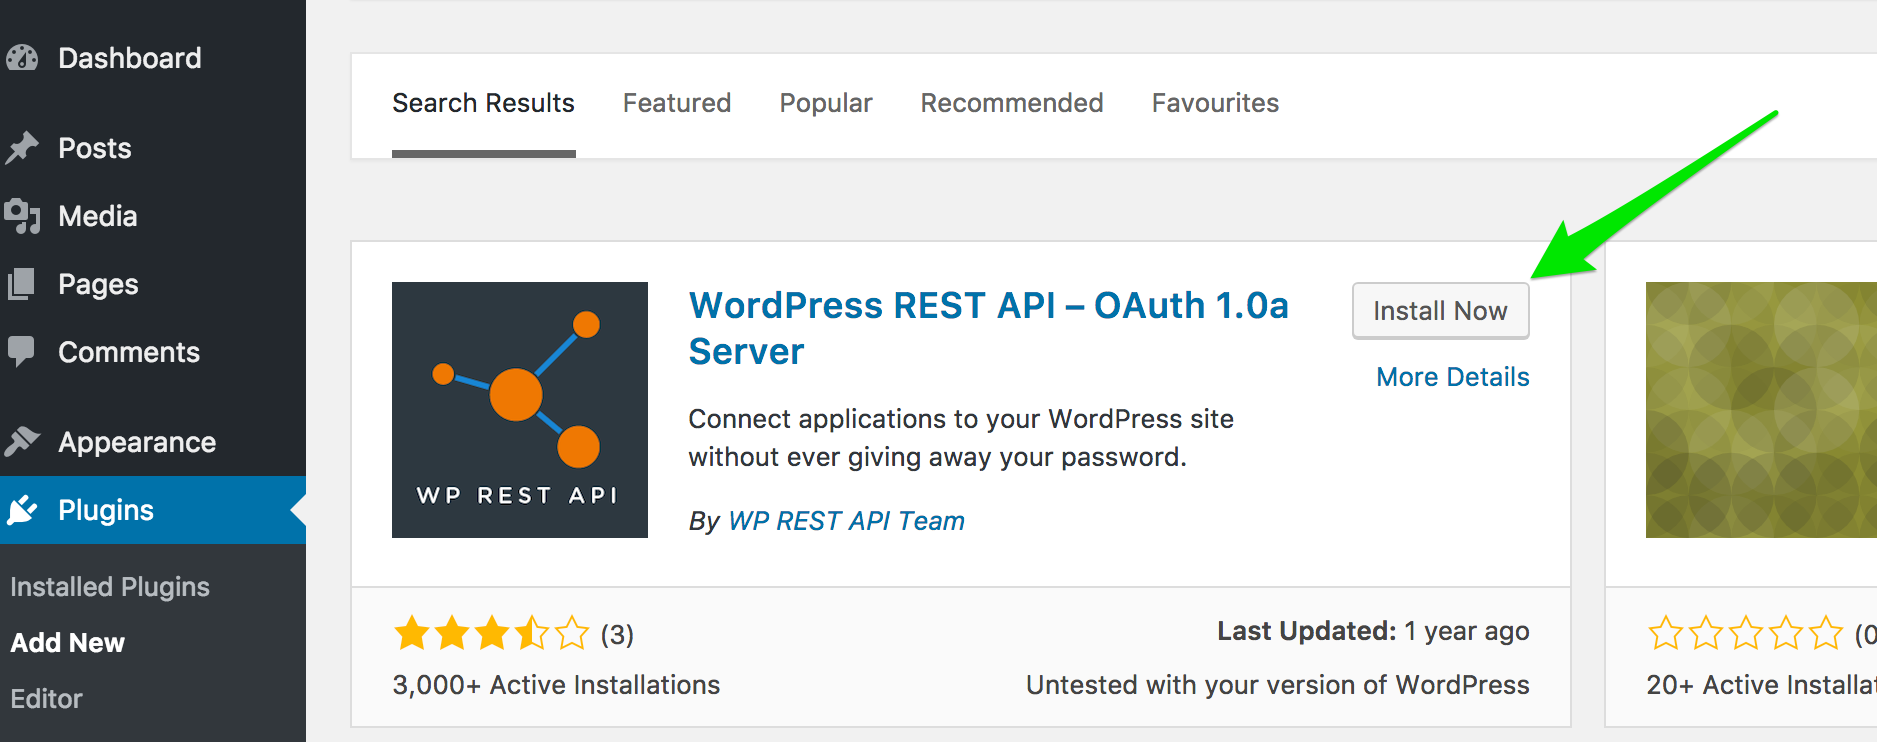Viewport: 1877px width, 742px height.
Task: Click the 3,000+ Active Installations text
Action: (556, 685)
